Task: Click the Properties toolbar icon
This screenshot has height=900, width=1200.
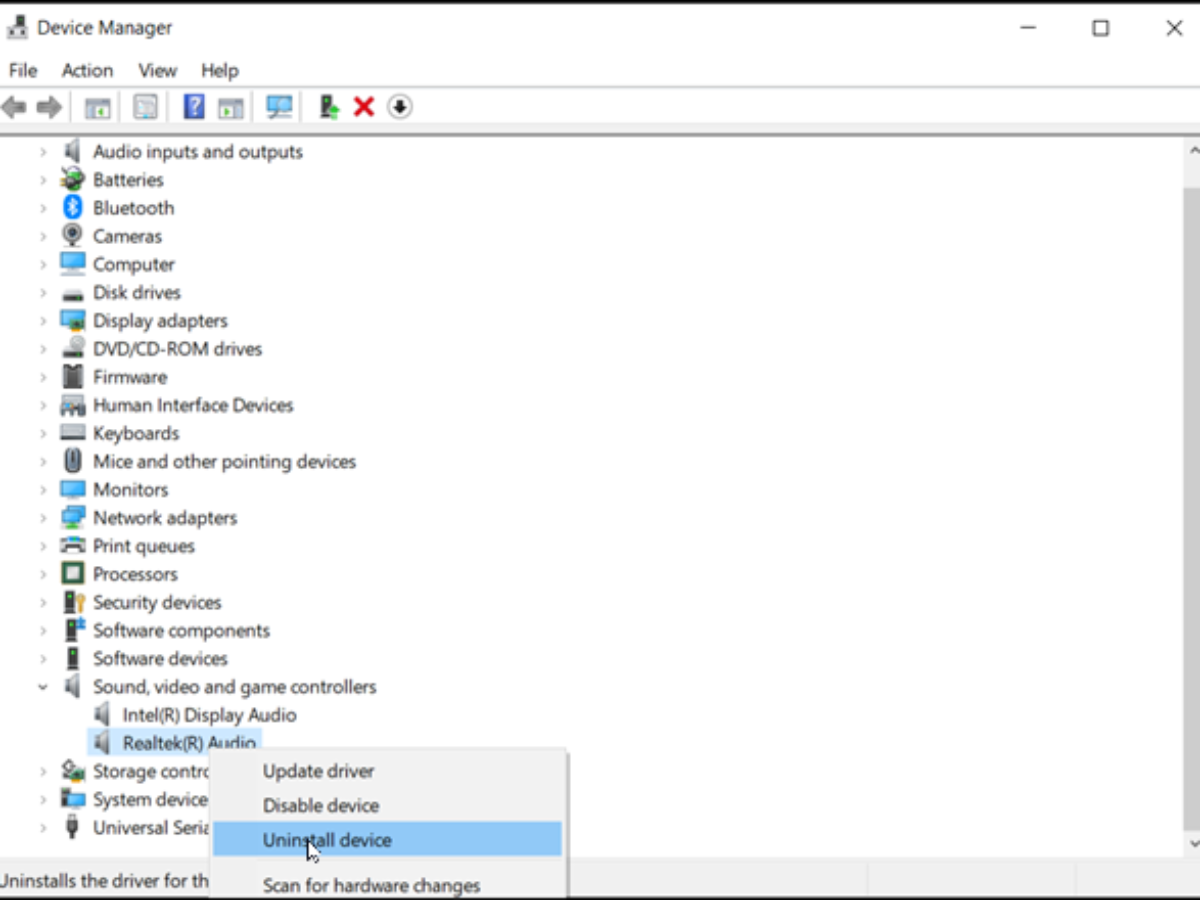Action: (x=146, y=107)
